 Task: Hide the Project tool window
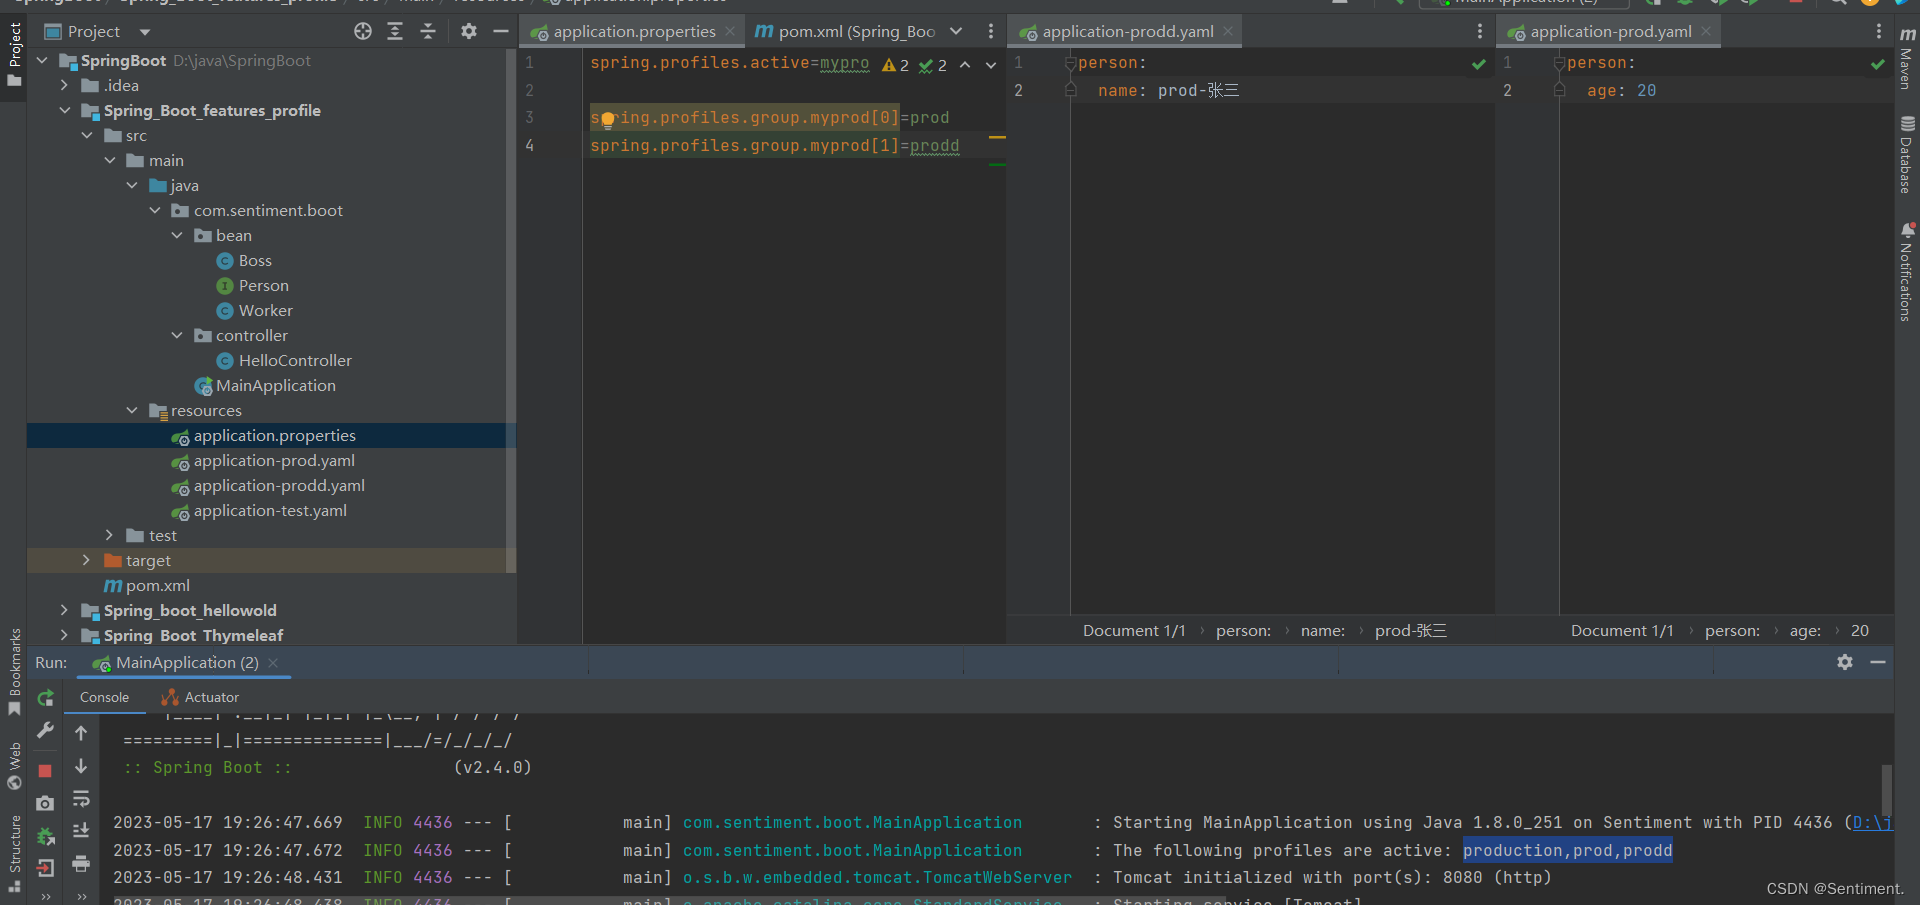click(501, 32)
